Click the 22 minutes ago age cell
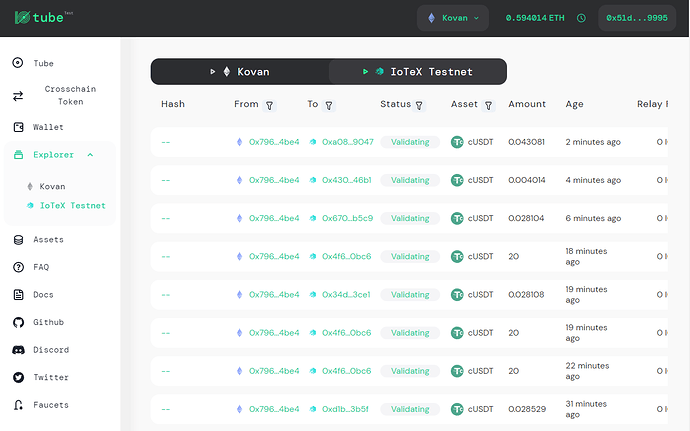 [x=587, y=371]
